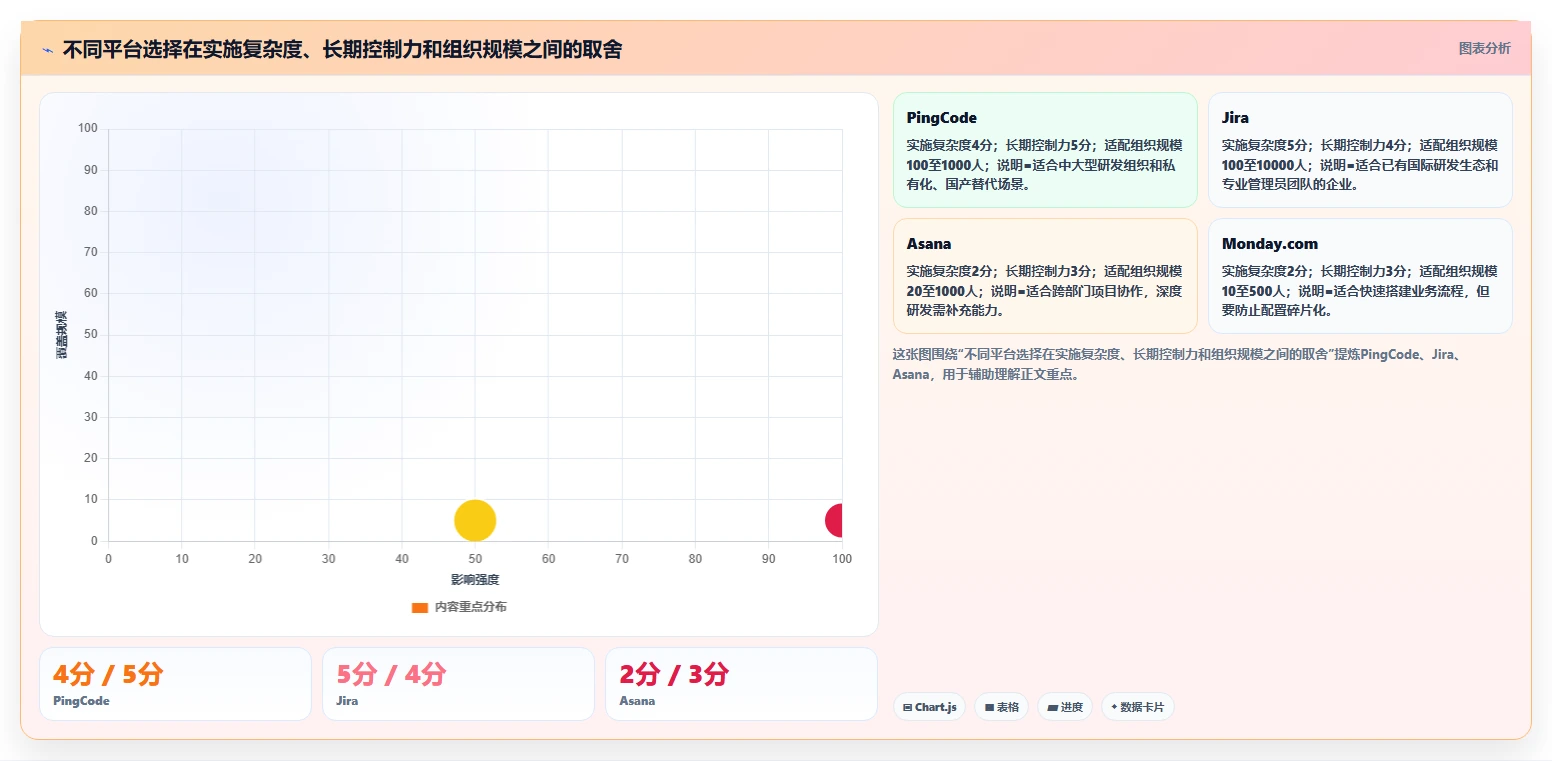This screenshot has height=761, width=1552.
Task: Click the chart description paragraph text
Action: point(1179,365)
